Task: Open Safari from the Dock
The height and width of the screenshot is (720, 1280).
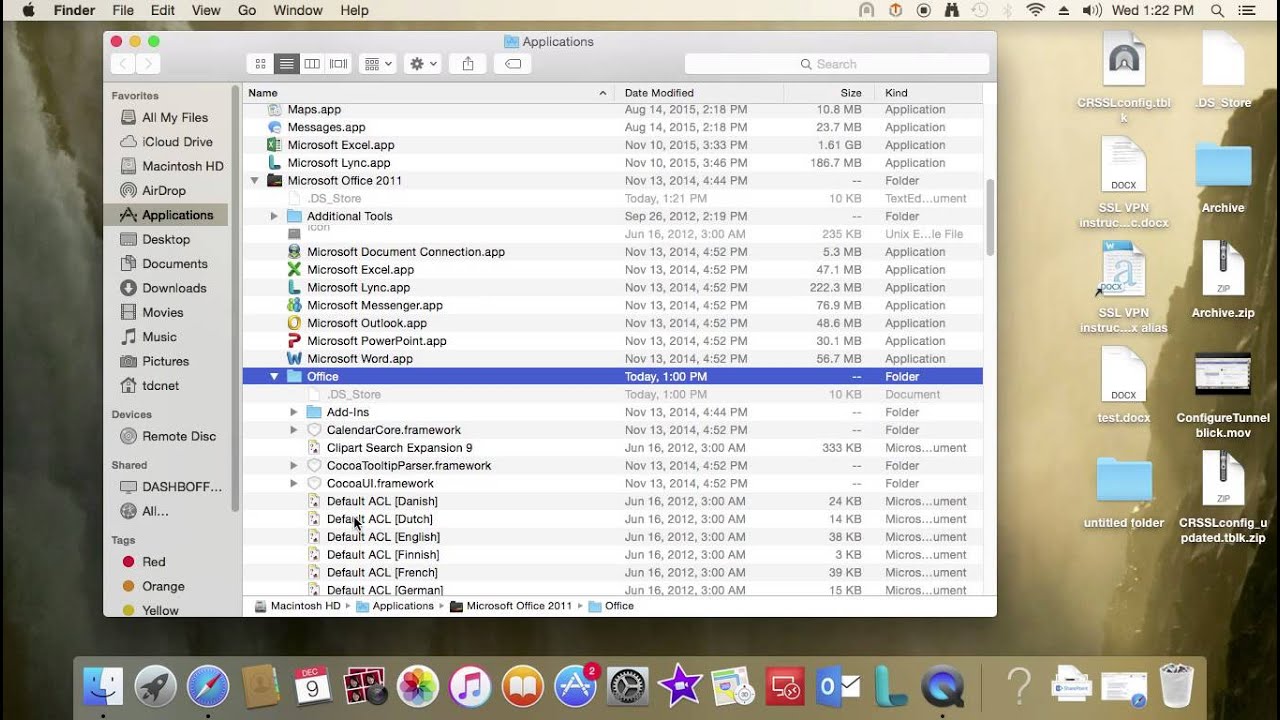Action: click(208, 686)
